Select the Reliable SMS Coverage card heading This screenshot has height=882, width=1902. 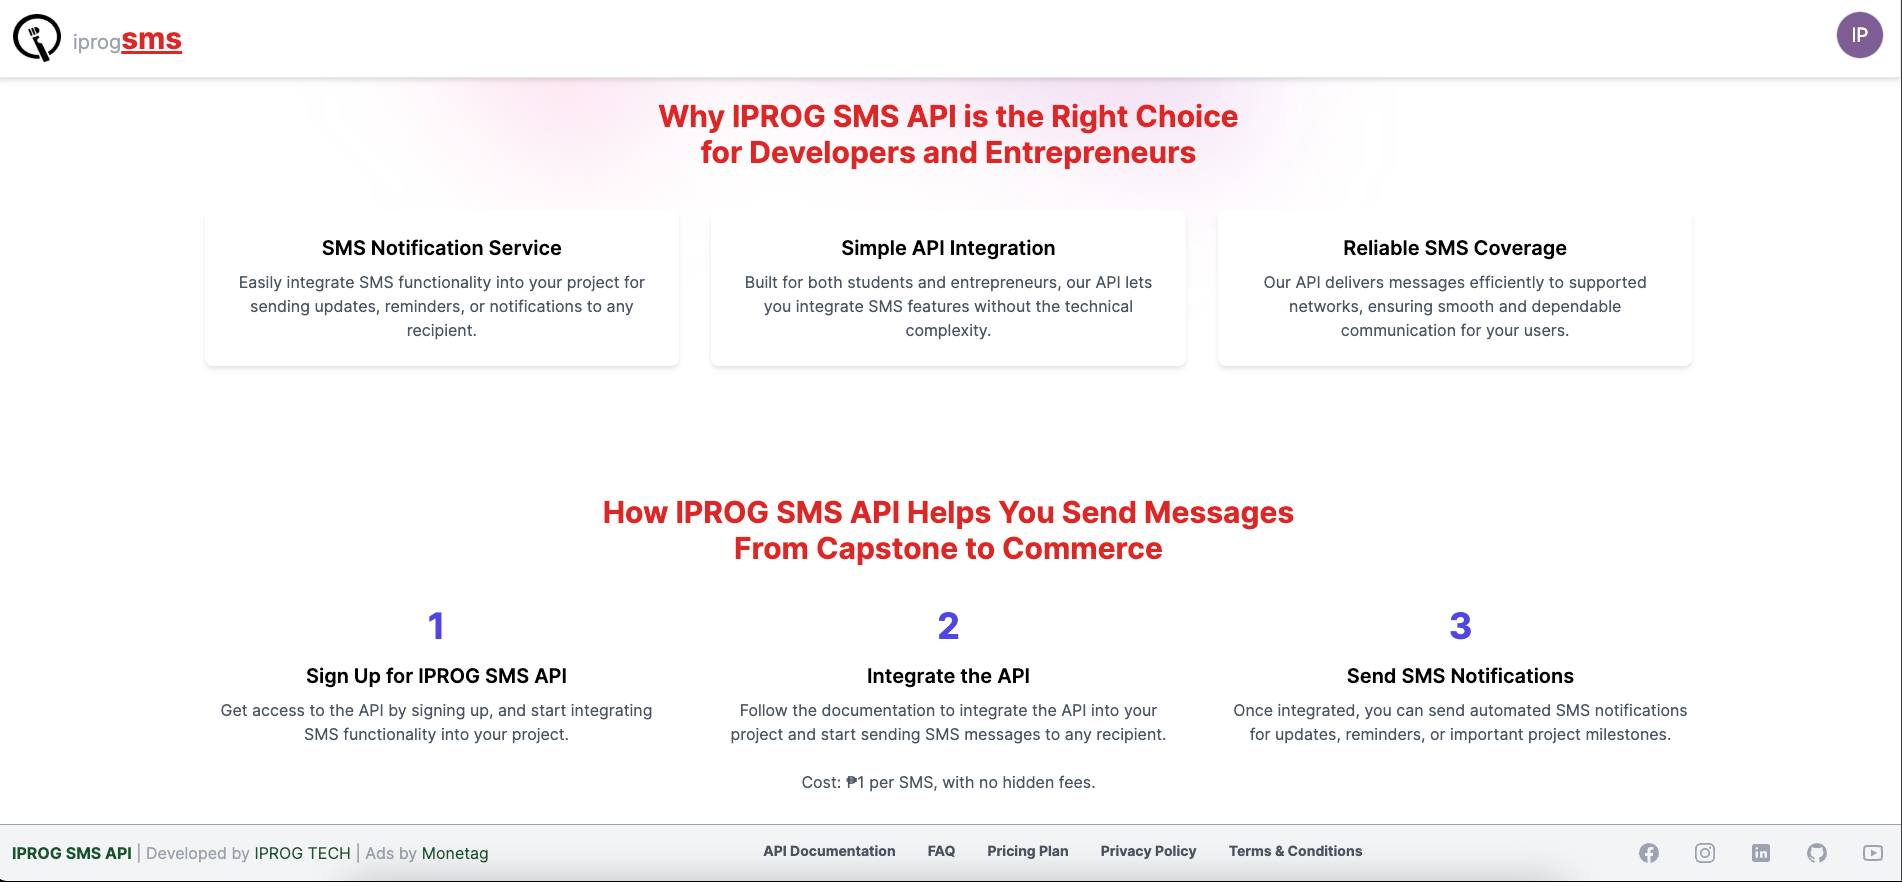[x=1455, y=248]
